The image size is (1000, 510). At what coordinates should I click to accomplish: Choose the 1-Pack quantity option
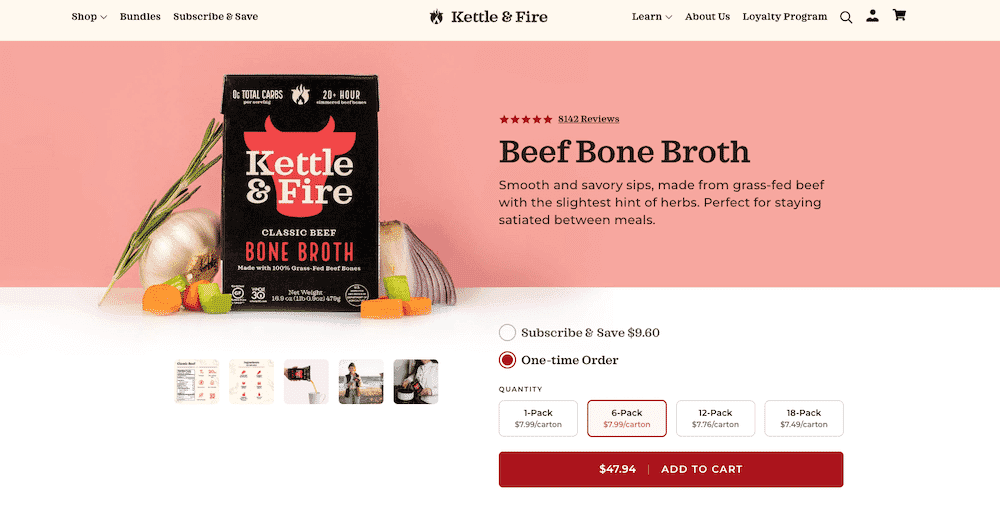point(538,418)
